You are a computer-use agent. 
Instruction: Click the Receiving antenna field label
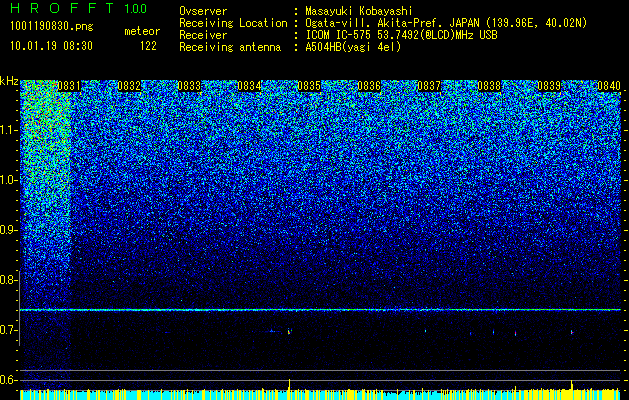[230, 47]
